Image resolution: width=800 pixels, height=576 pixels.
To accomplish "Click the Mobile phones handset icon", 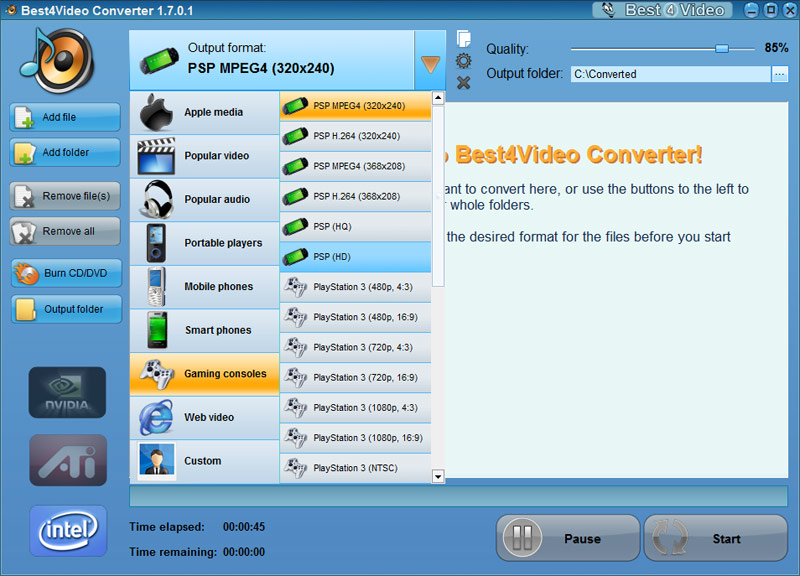I will pos(157,287).
